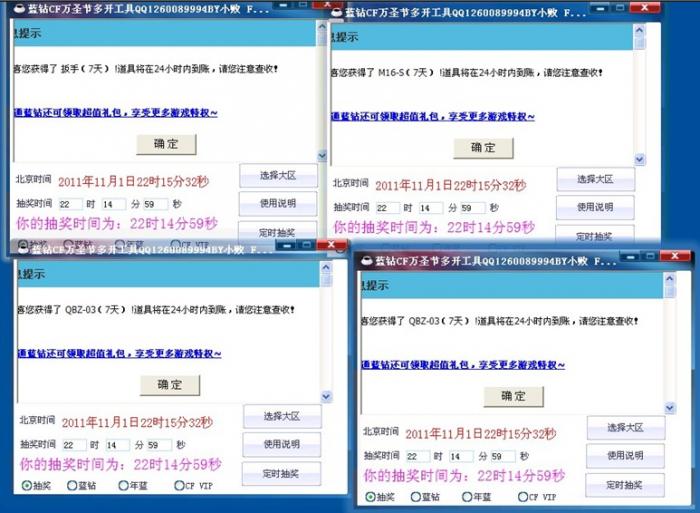Open 选择大区 in the bottom-left window
Screen dimensions: 700x513
coord(282,416)
